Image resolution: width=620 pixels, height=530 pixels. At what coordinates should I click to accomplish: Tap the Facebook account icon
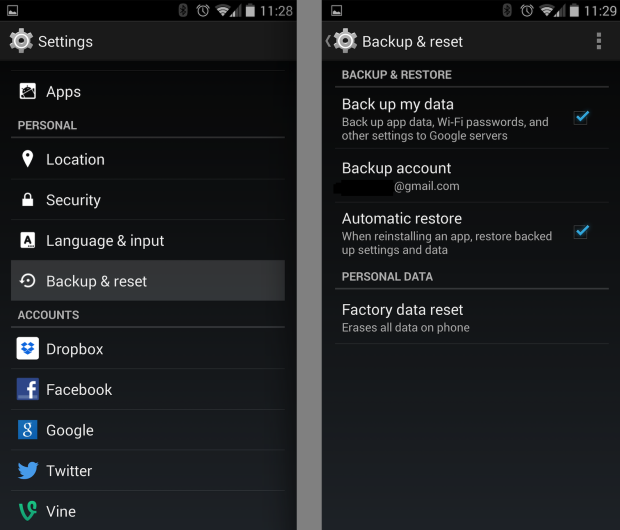click(28, 389)
